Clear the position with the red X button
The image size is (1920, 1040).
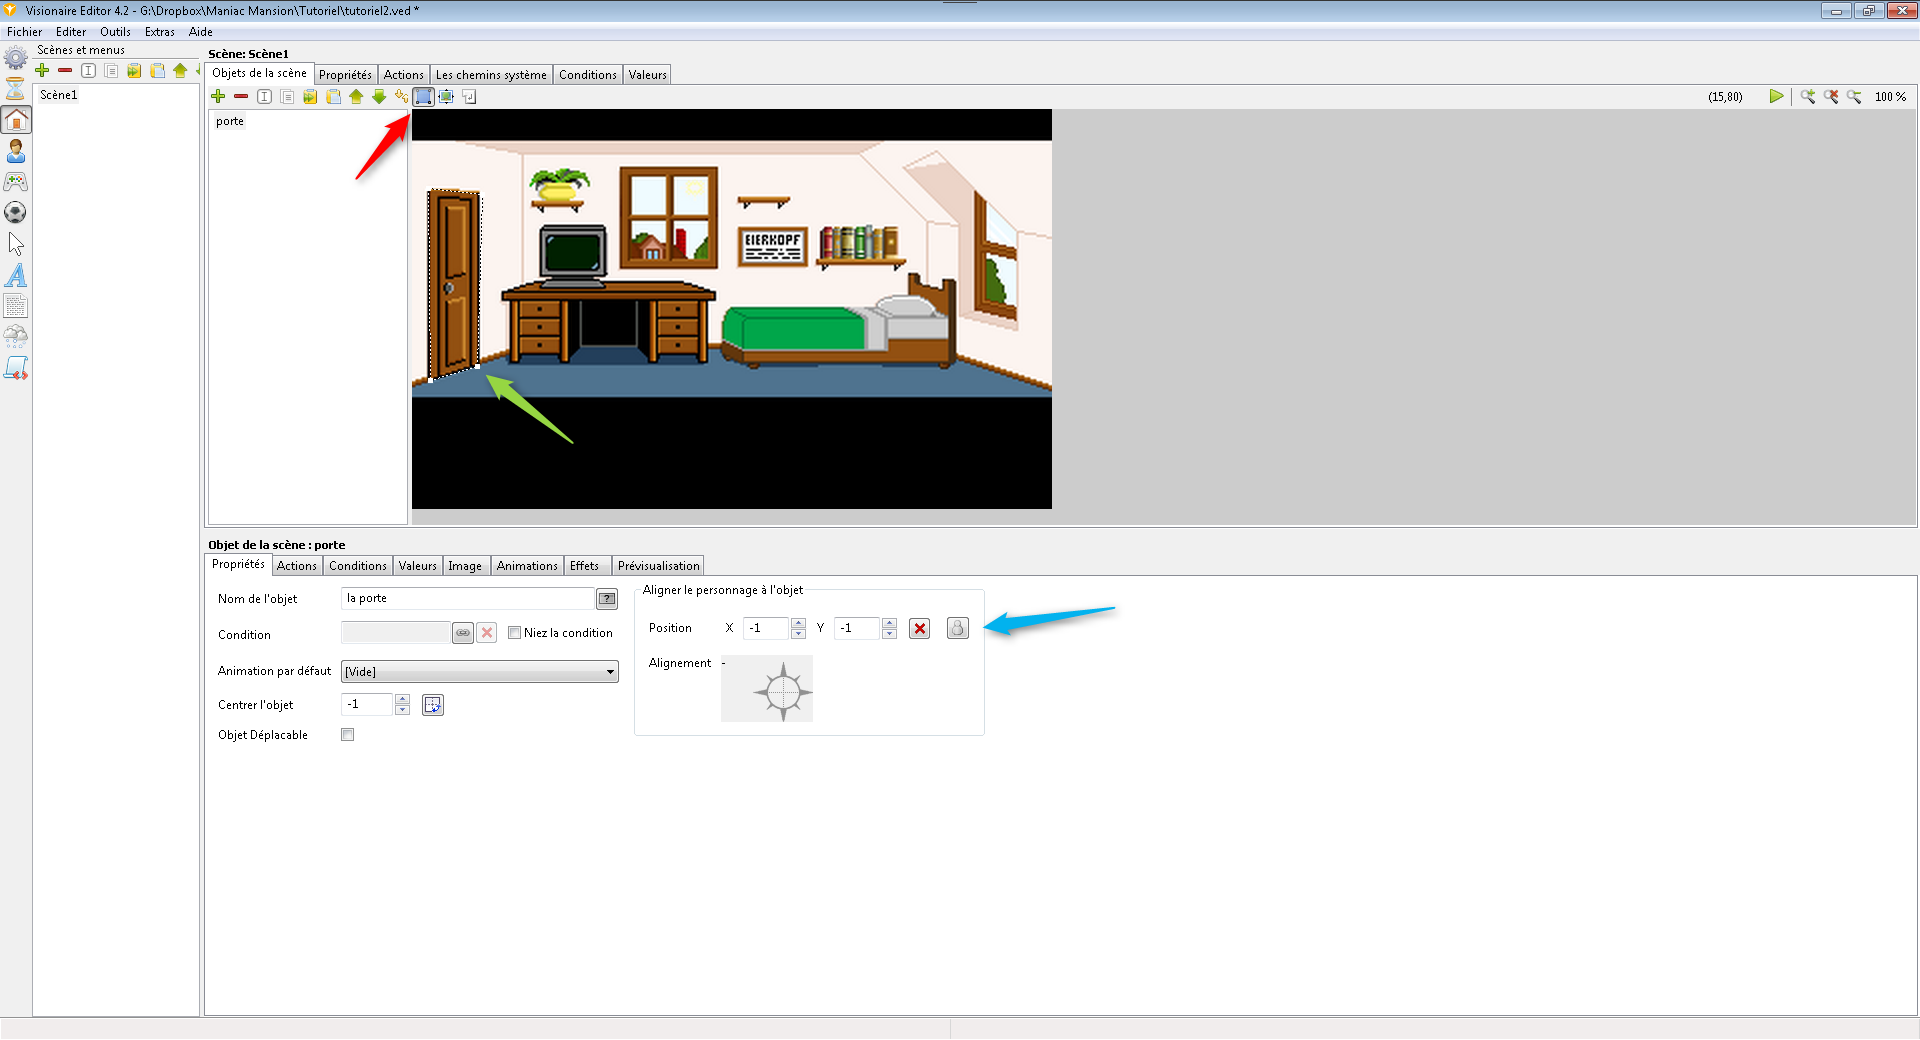coord(920,628)
